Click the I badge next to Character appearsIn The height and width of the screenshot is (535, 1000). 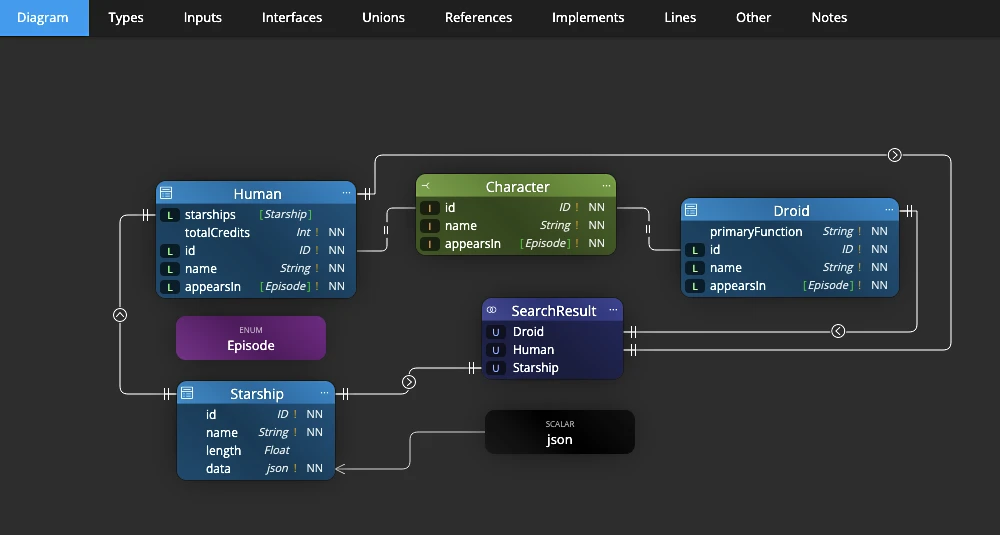[x=430, y=244]
